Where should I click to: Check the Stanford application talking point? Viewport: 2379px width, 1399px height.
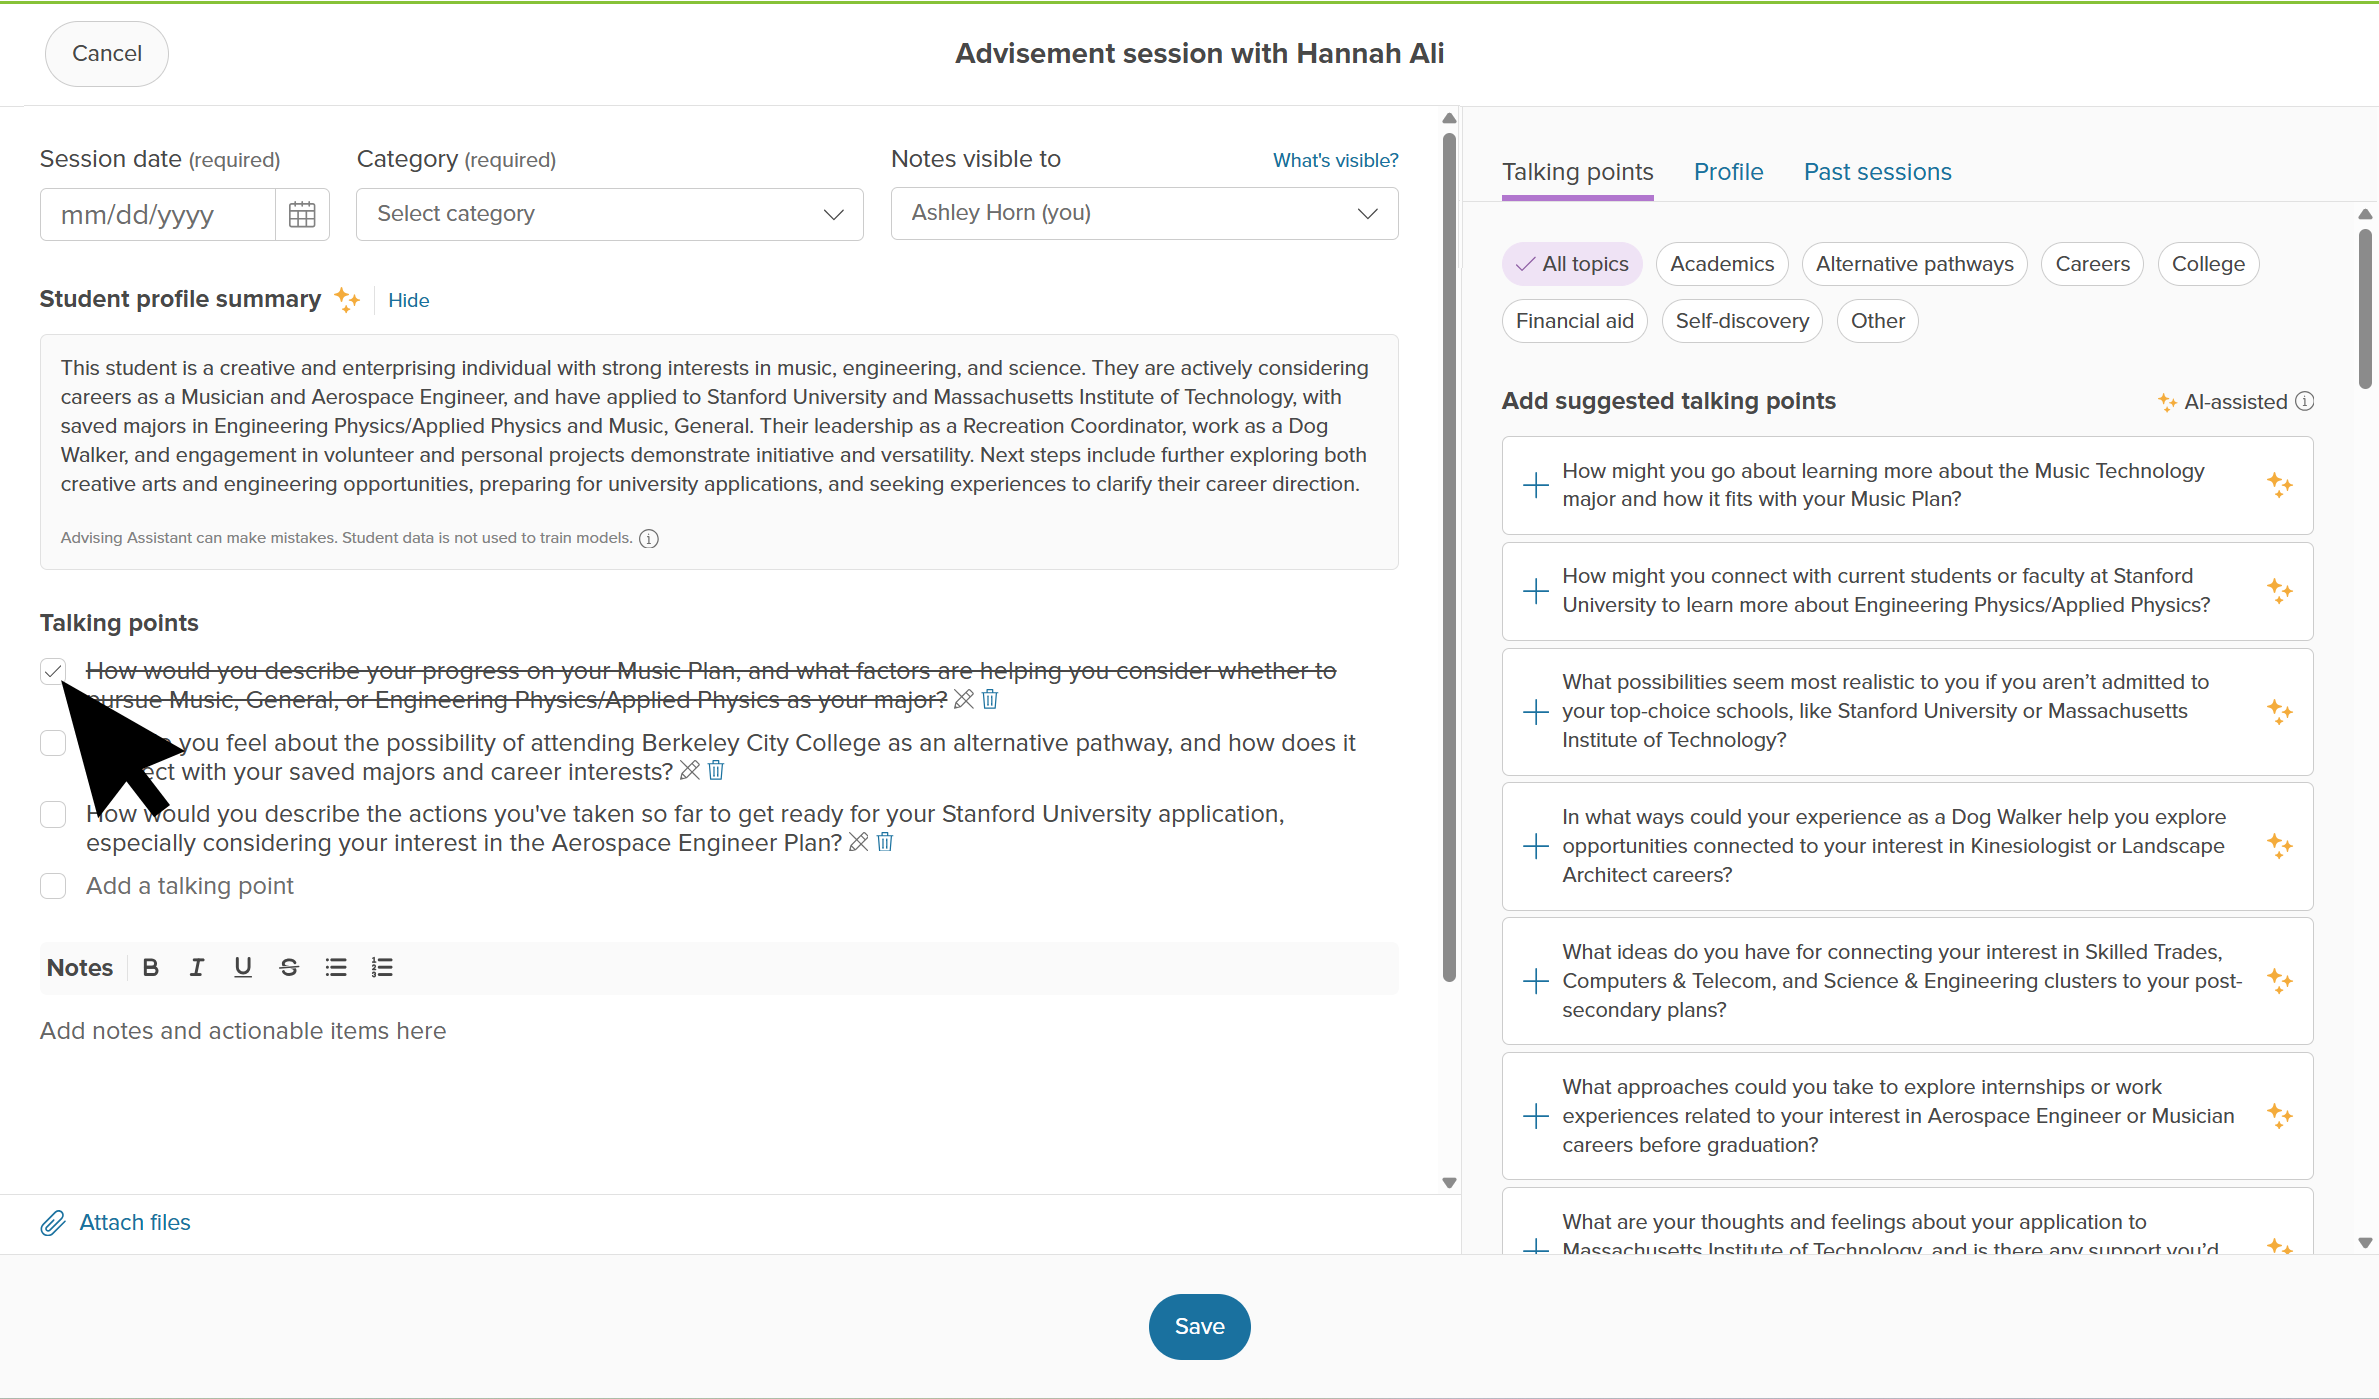[53, 814]
